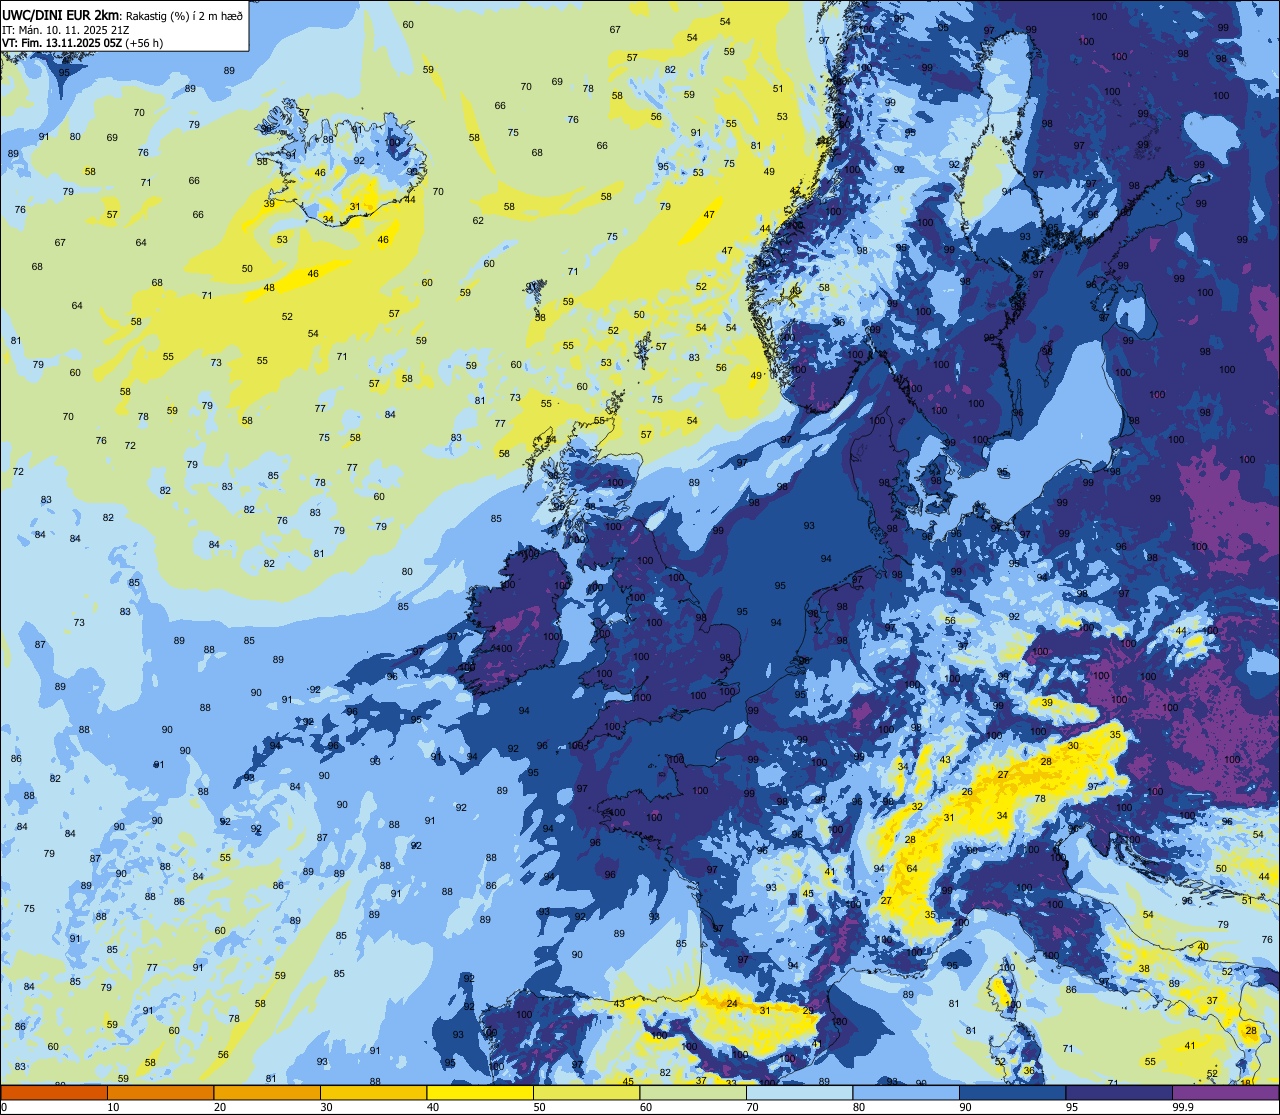Click the 50–60% pale yellow legend swatch
Screen dimensions: 1280x1115
[586, 1092]
